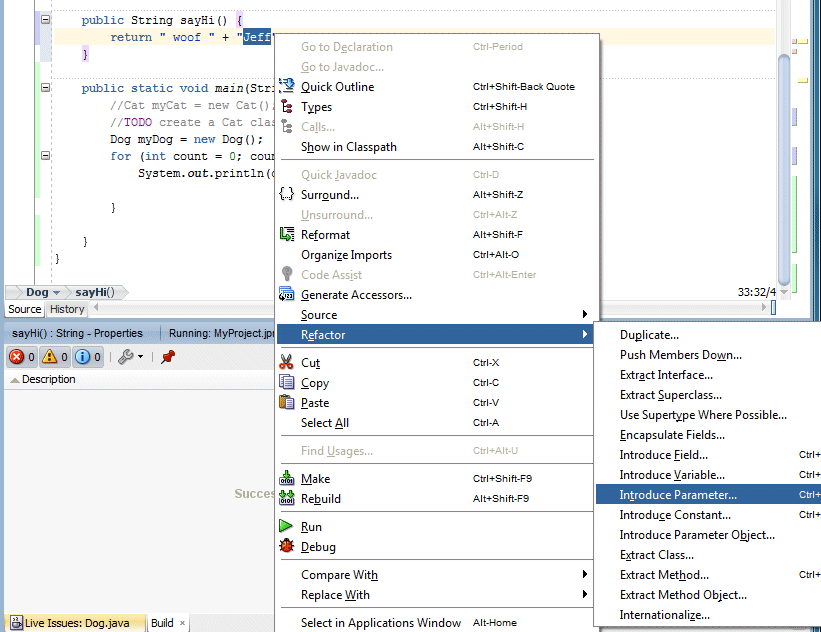Choose Extract Superclass...
821x632 pixels.
[708, 394]
